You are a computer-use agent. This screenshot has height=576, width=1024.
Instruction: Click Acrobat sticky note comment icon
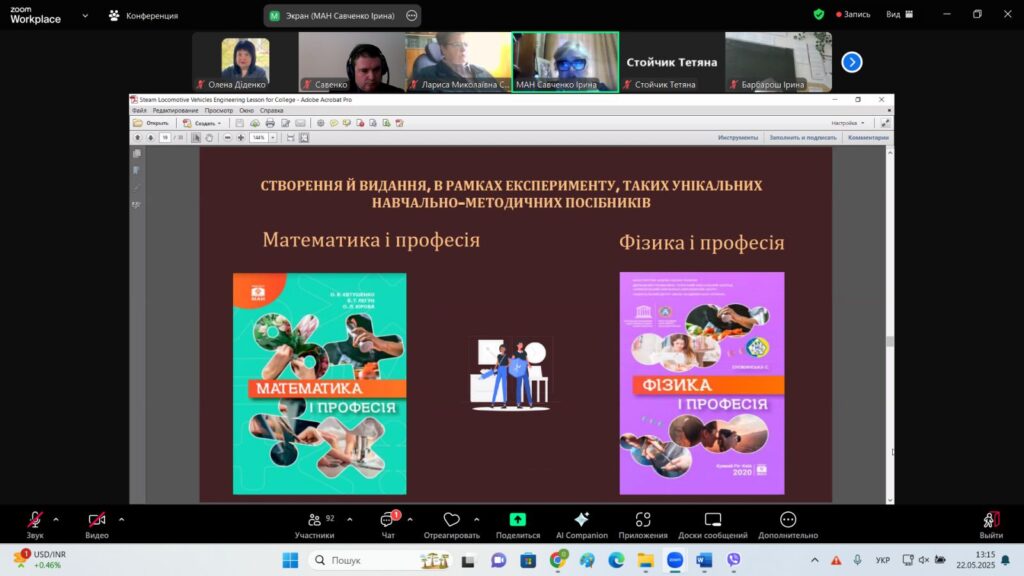click(x=334, y=123)
